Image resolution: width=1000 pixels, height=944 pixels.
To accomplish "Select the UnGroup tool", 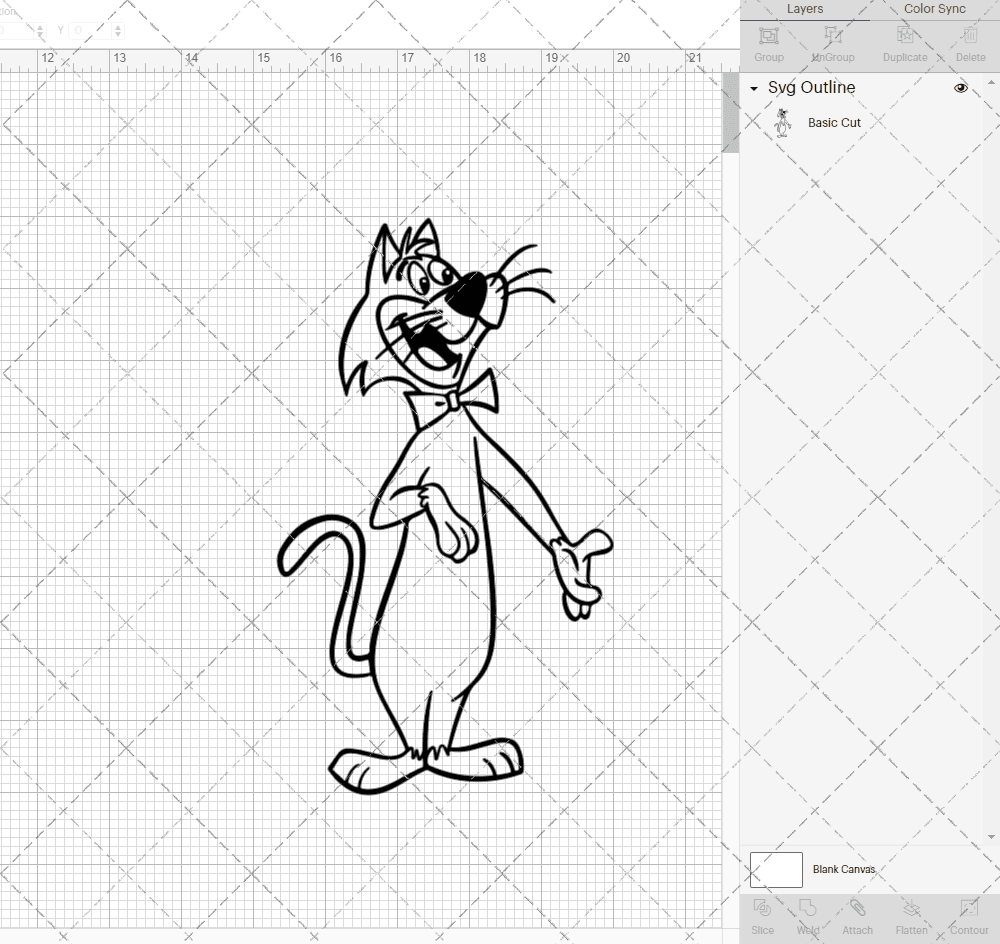I will 832,44.
